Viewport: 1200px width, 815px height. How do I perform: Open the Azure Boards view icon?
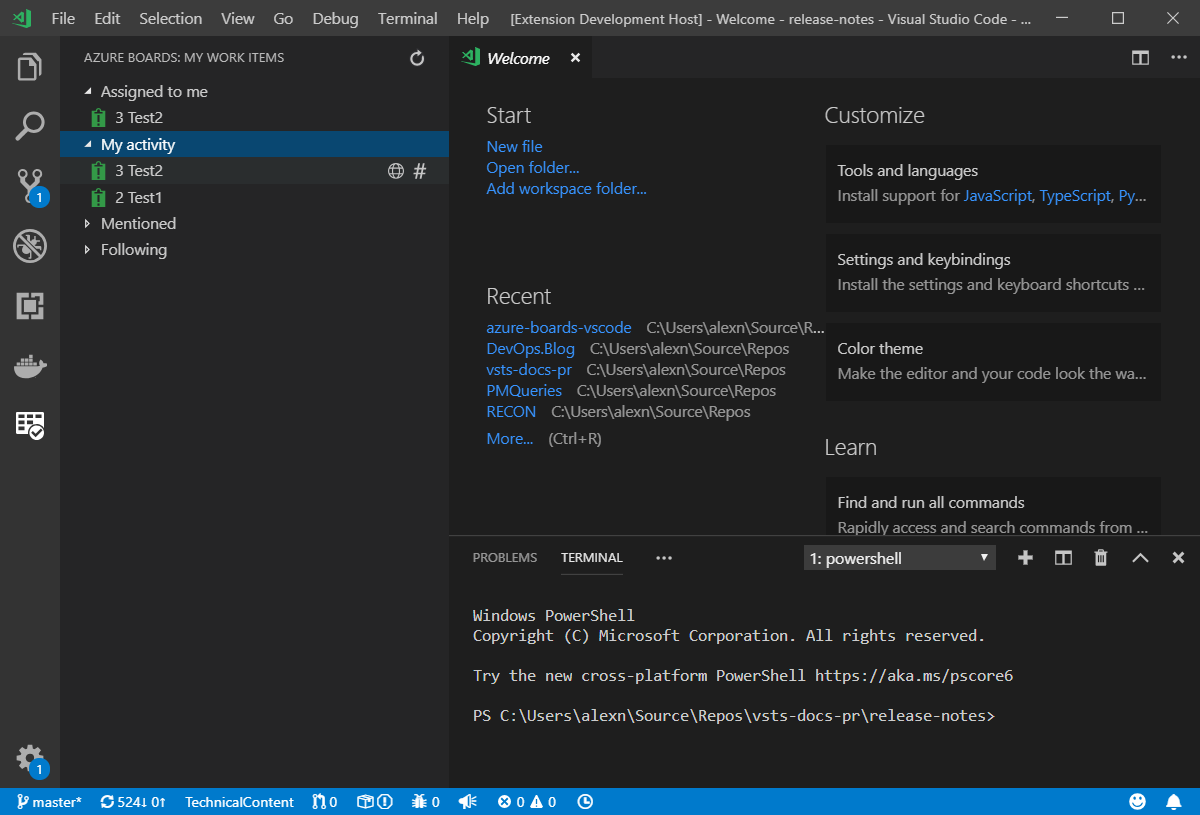coord(30,424)
